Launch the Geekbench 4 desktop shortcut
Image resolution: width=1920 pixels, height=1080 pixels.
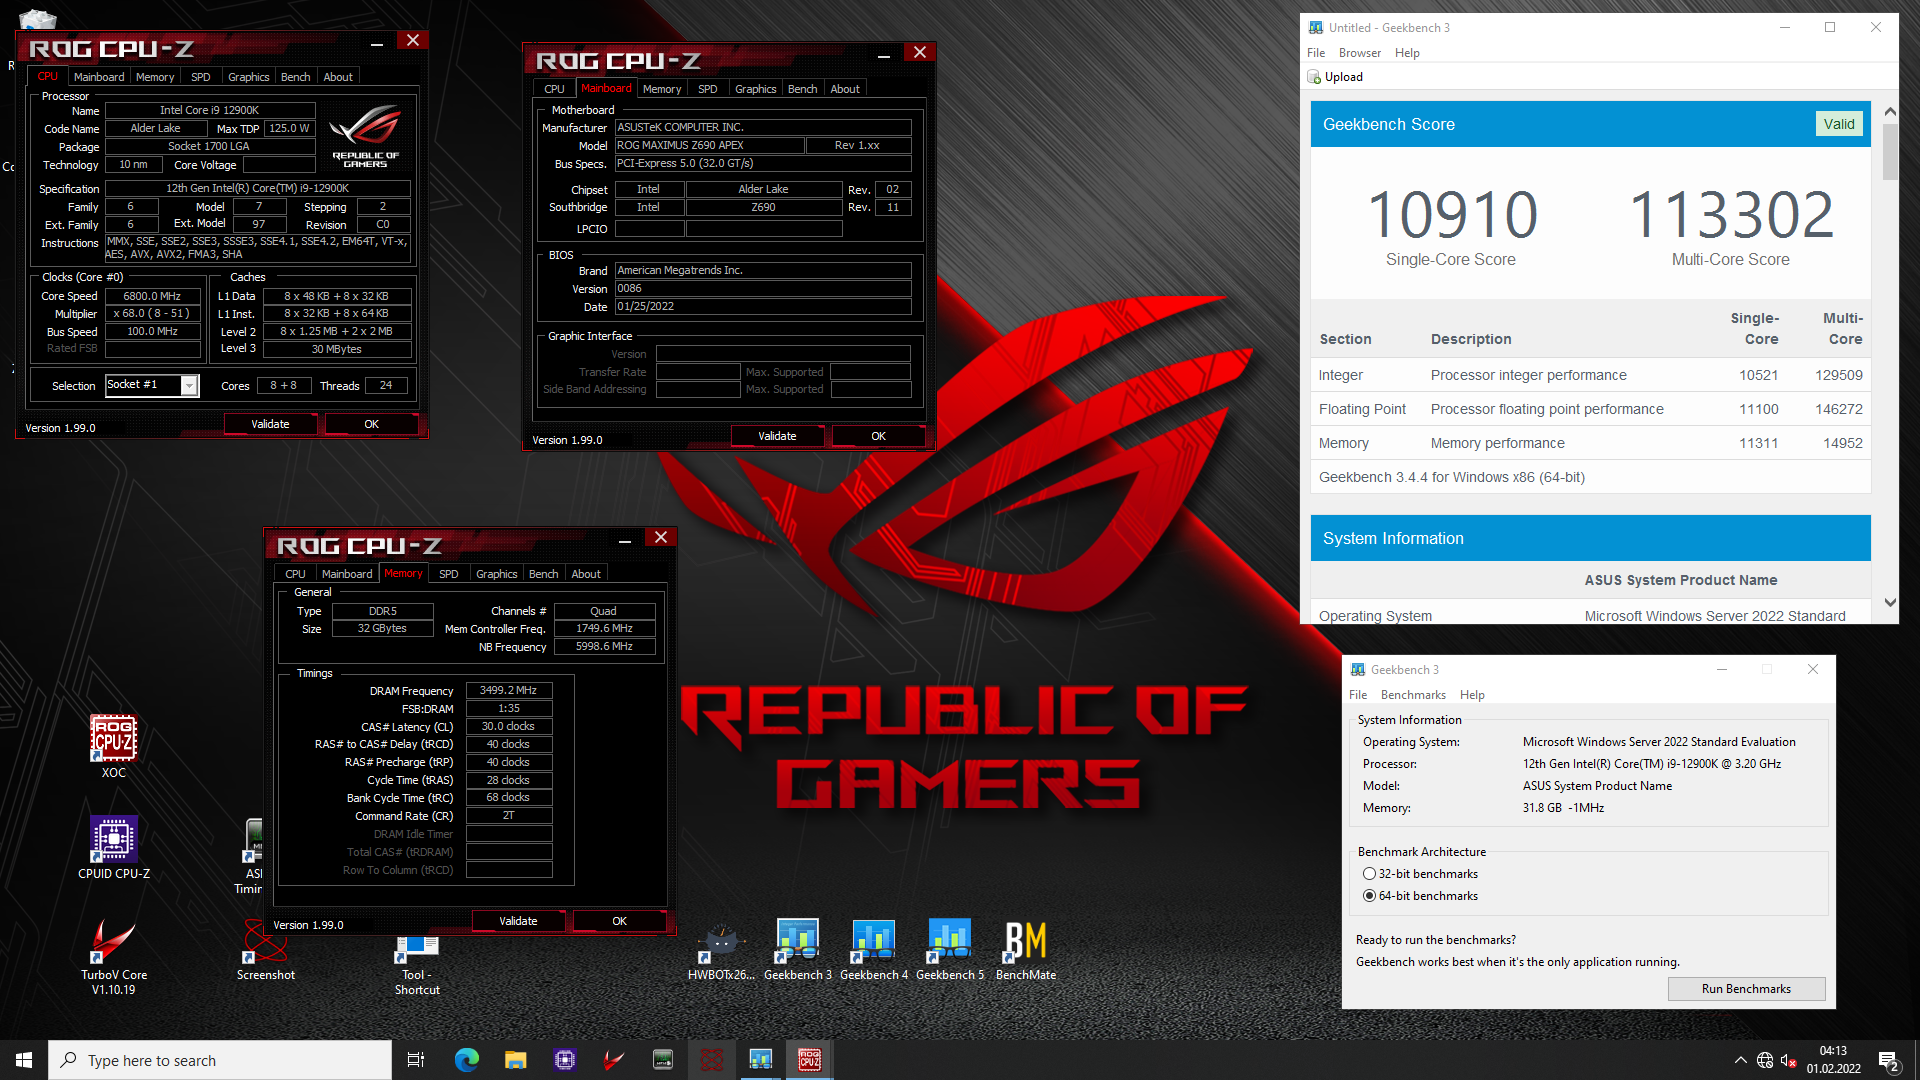873,950
